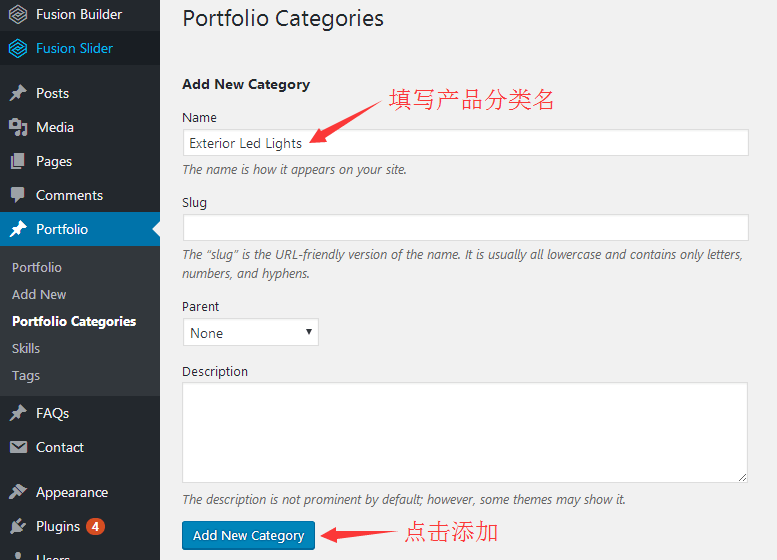Viewport: 777px width, 560px height.
Task: Click the Appearance paintbrush icon
Action: pyautogui.click(x=18, y=492)
